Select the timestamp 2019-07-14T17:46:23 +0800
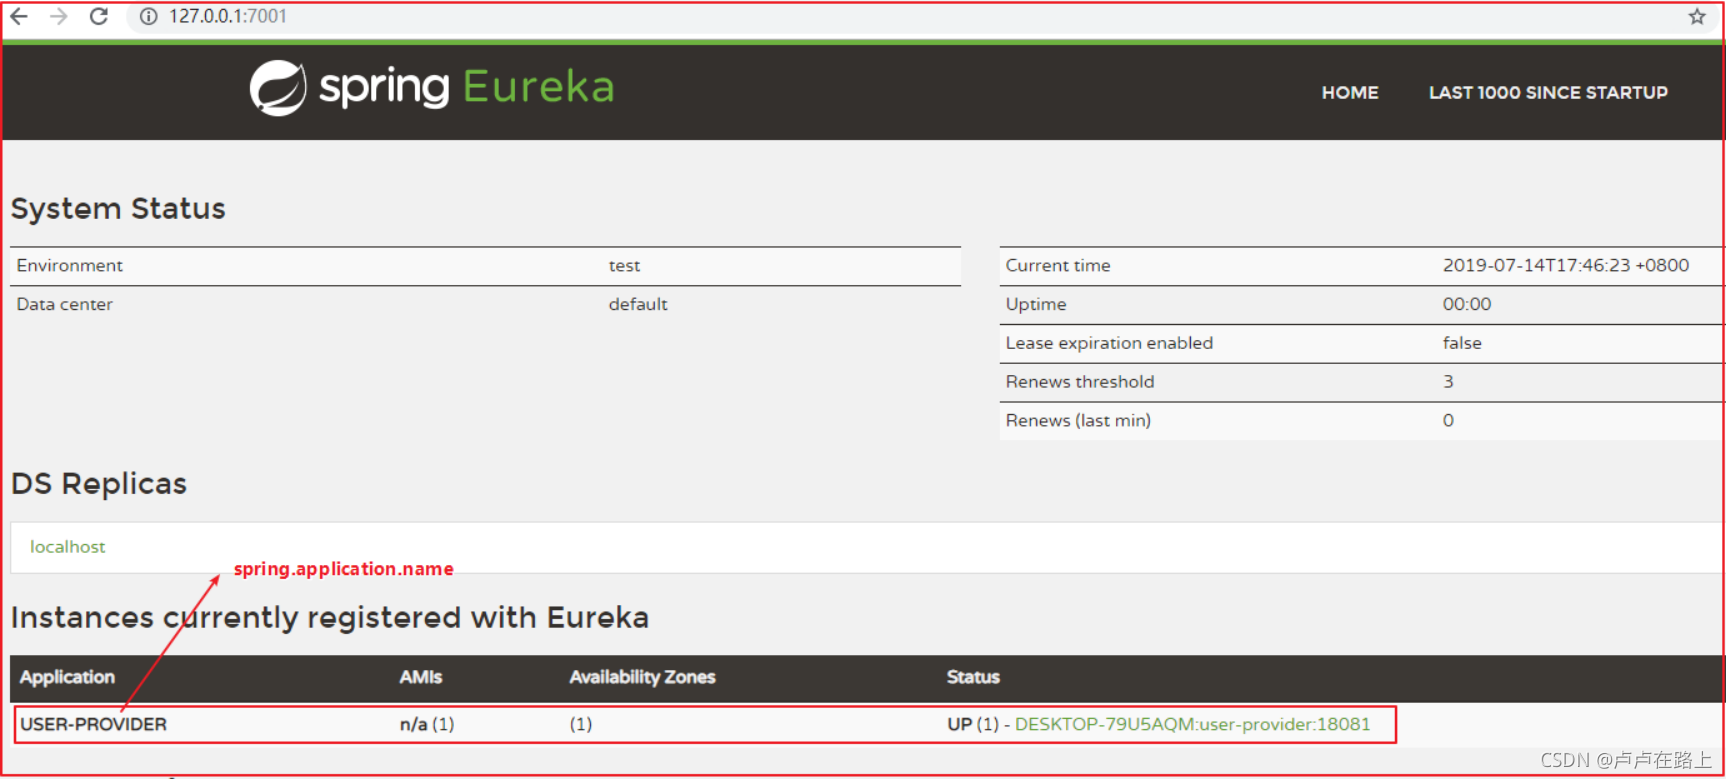 (1565, 265)
